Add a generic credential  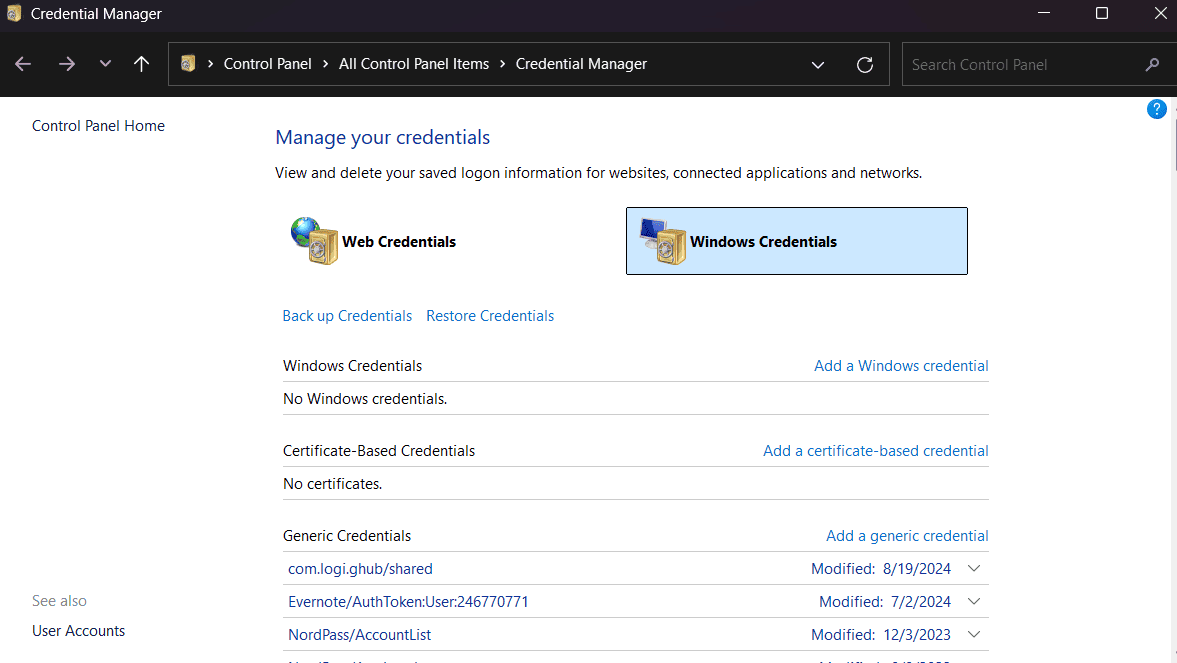(907, 536)
